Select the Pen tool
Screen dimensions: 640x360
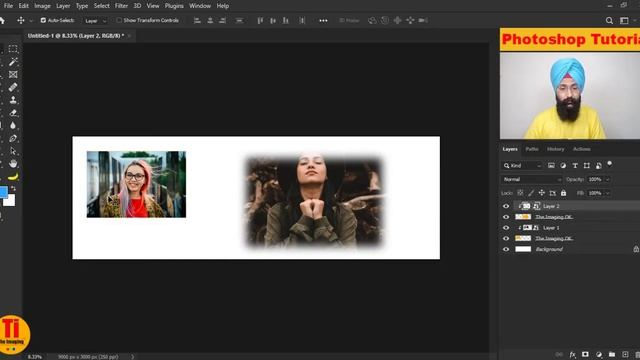(x=13, y=138)
